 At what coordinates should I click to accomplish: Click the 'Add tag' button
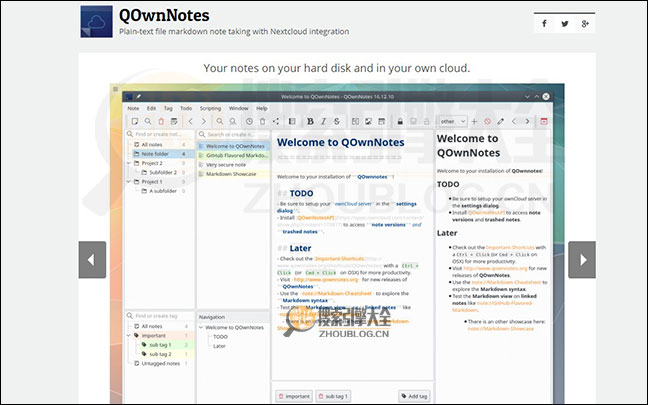point(414,396)
